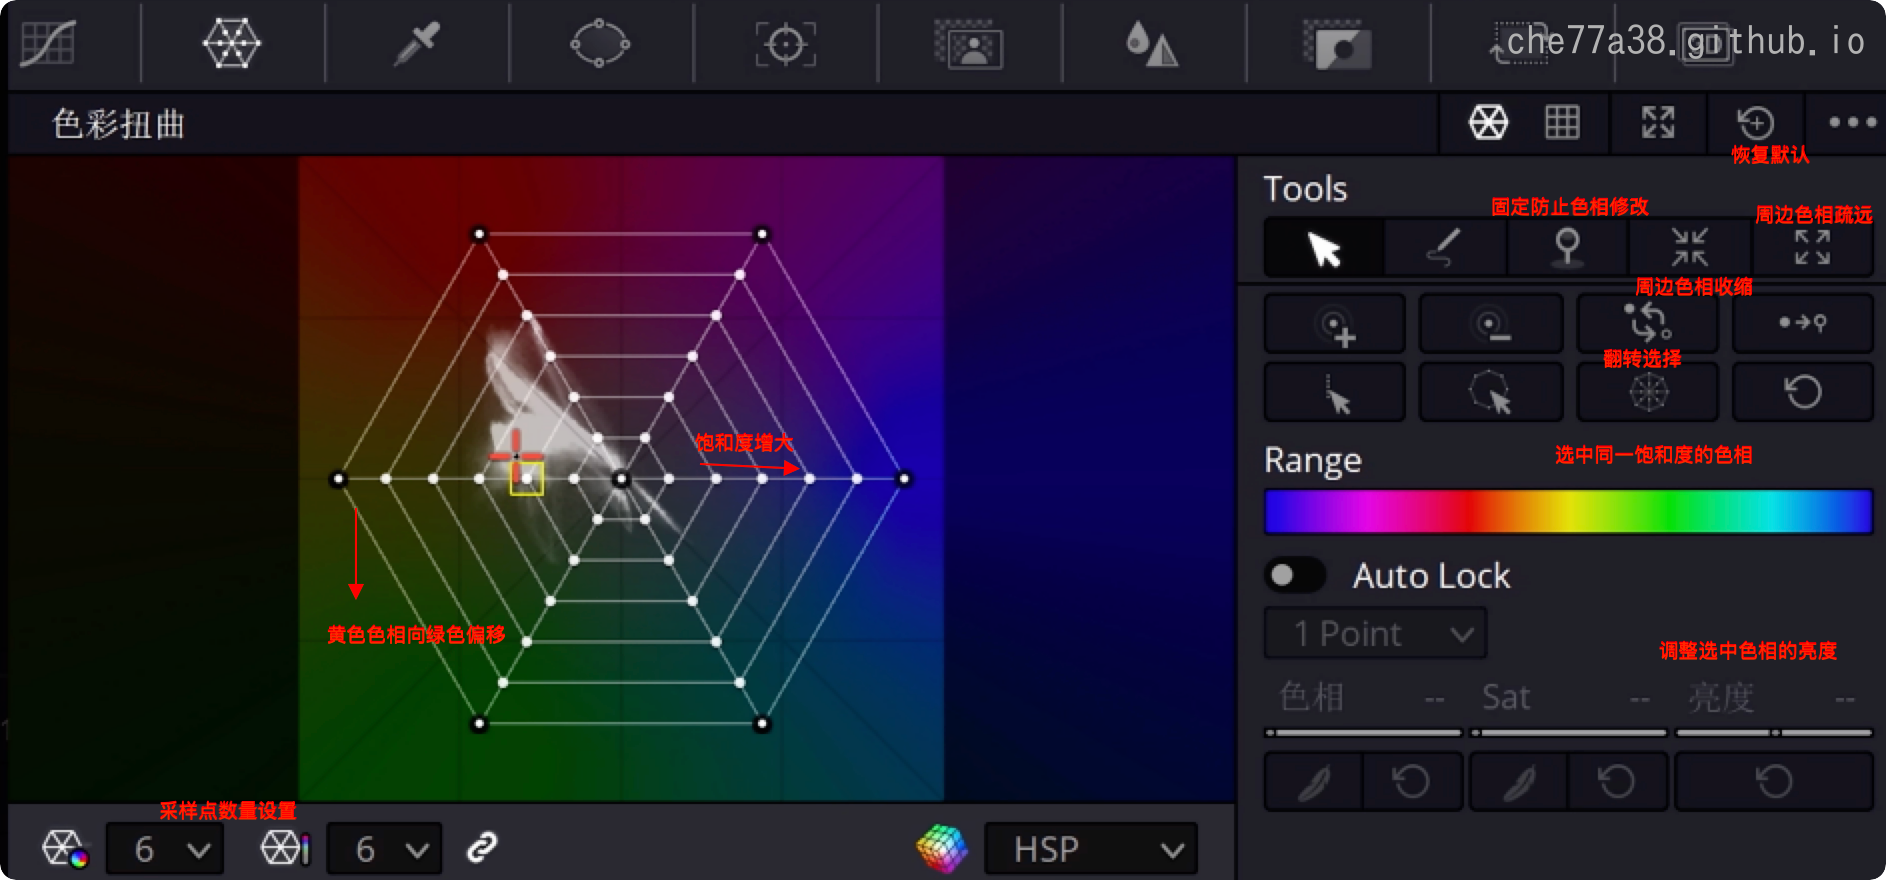The image size is (1886, 880).
Task: Switch to Chroma-Luma grid mode
Action: 1562,123
